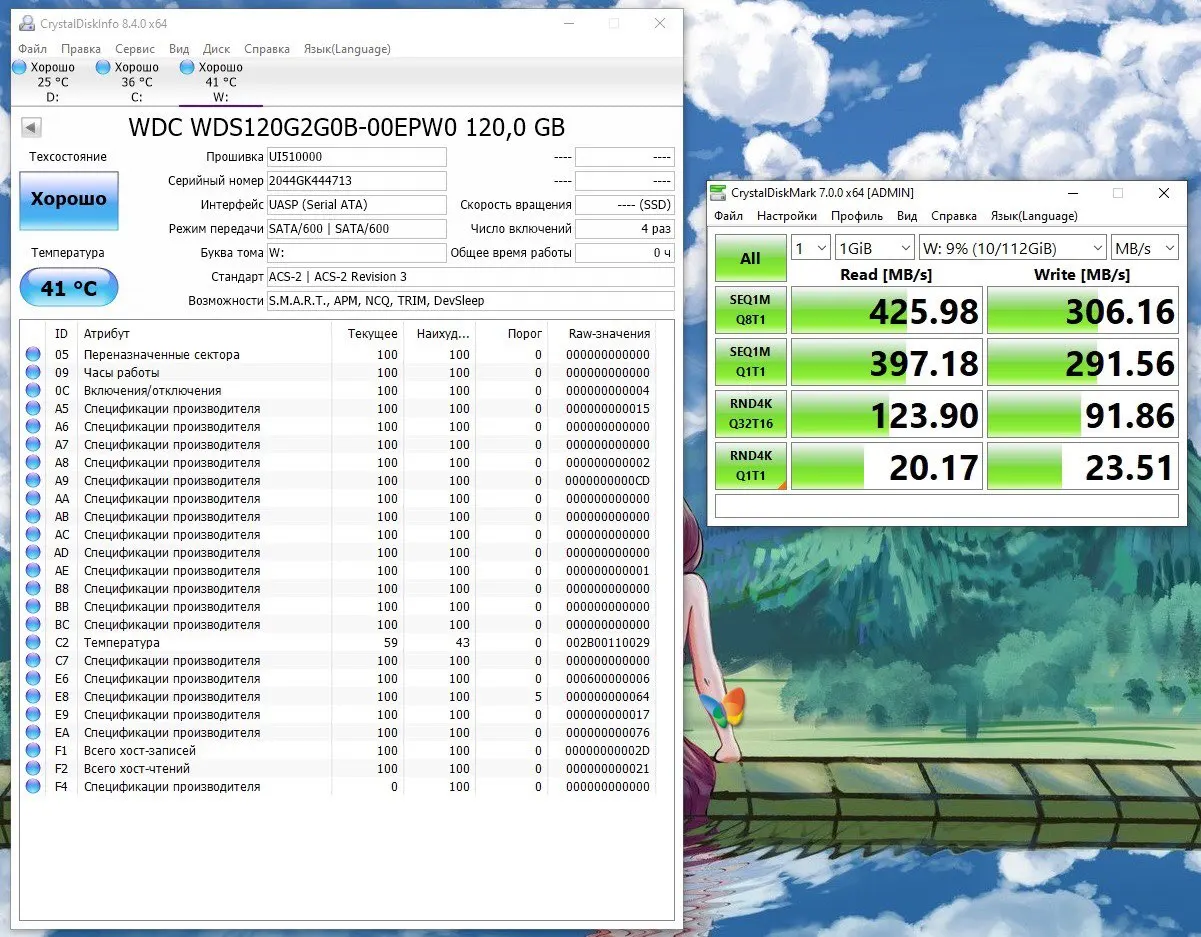Image resolution: width=1201 pixels, height=937 pixels.
Task: Click the Raw-значения column header
Action: point(609,333)
